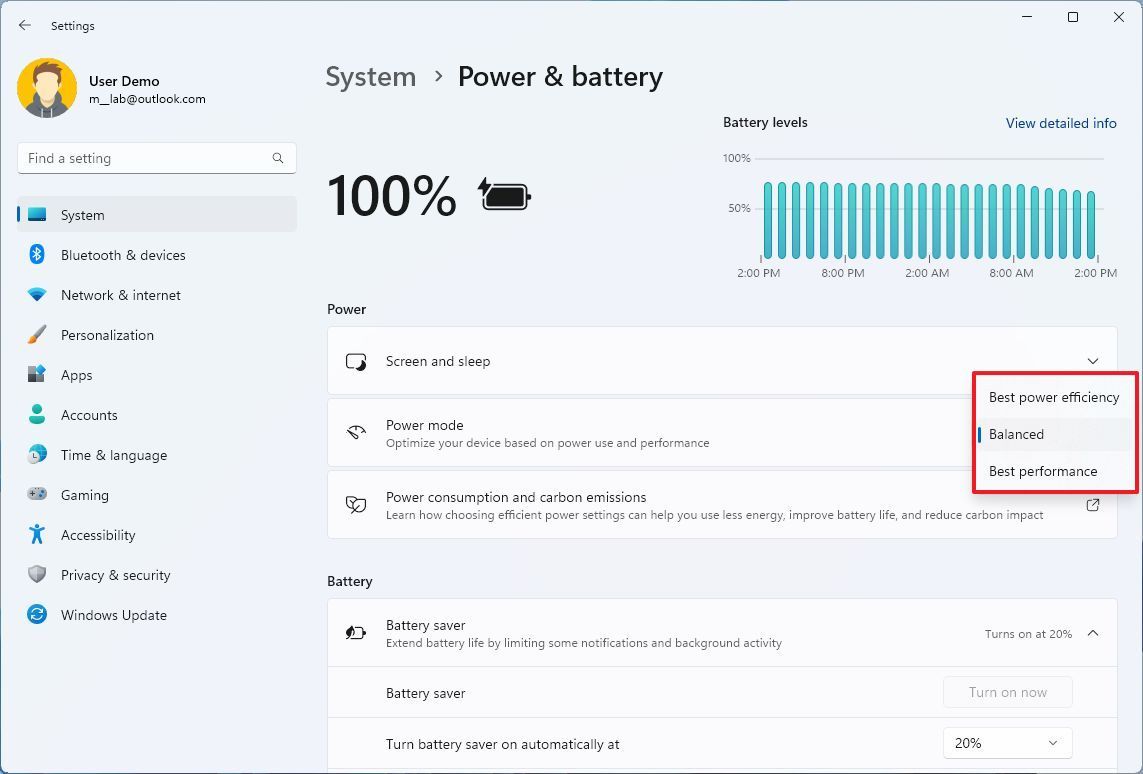Screen dimensions: 1143x774
Task: Open Bluetooth & devices settings
Action: (123, 255)
